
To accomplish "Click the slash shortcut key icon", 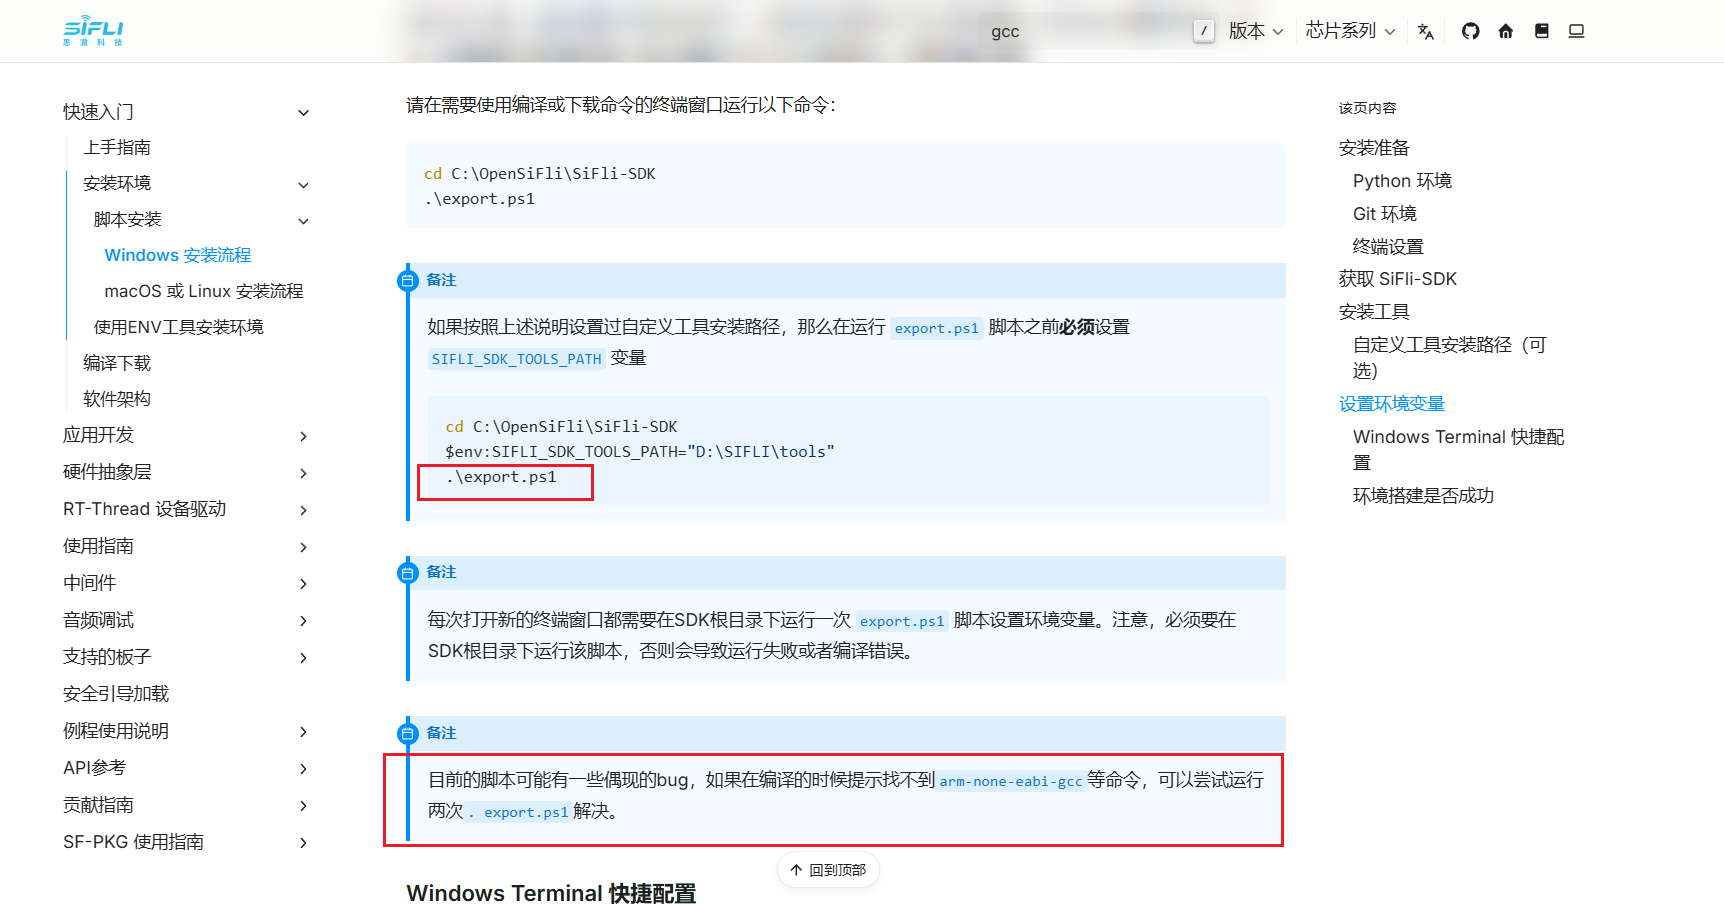I will pyautogui.click(x=1204, y=31).
